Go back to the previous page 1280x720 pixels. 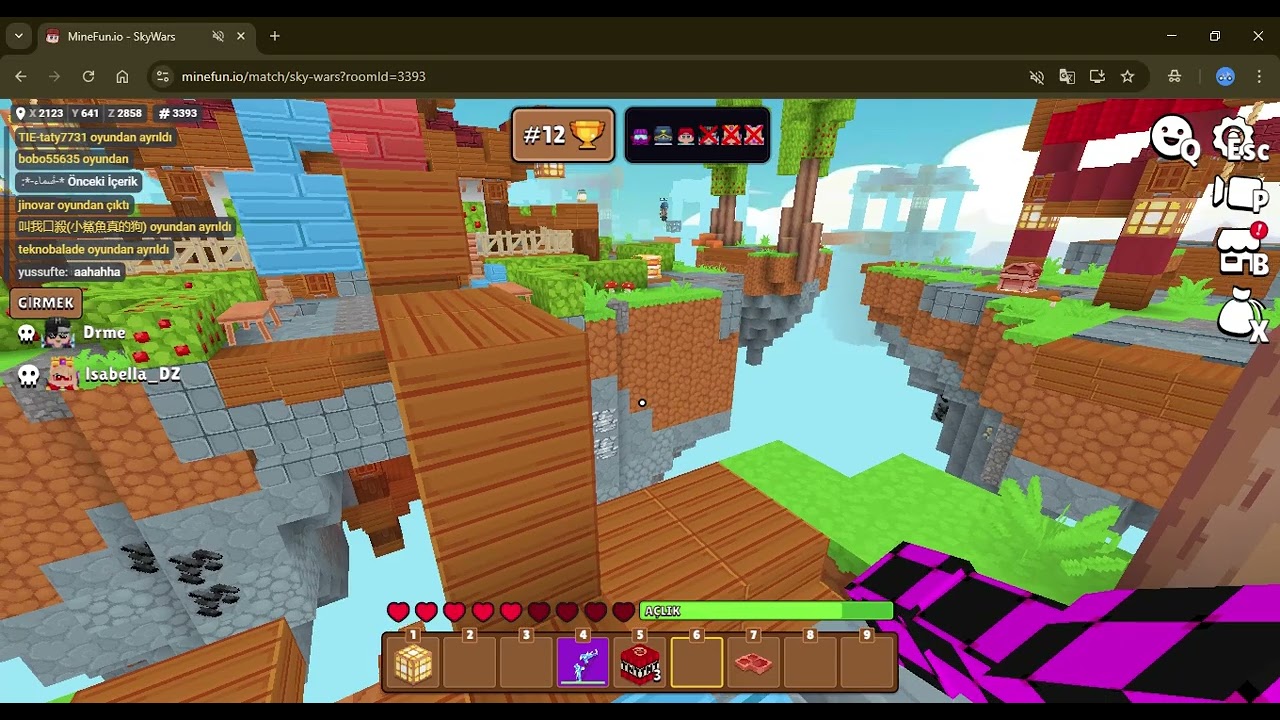(21, 76)
